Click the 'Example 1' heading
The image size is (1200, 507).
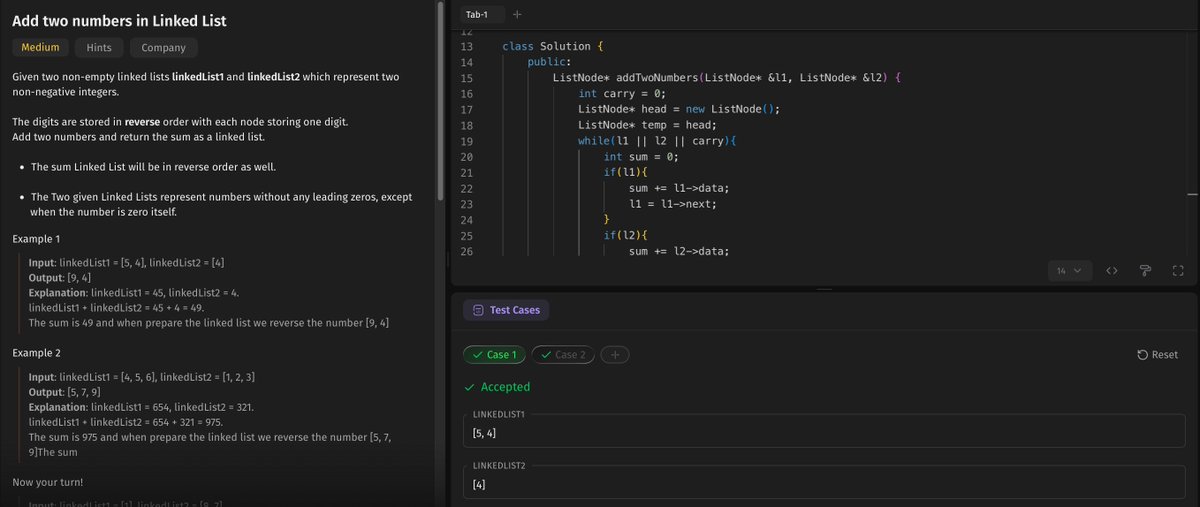click(36, 240)
